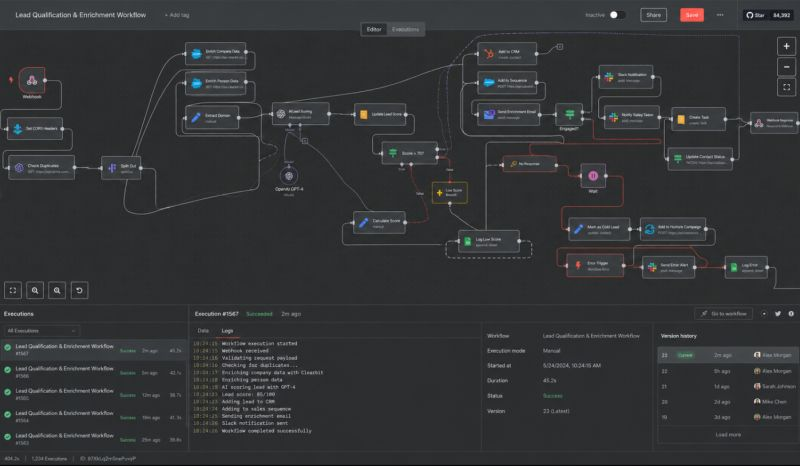Viewport: 800px width, 466px height.
Task: Fit the view with the bottom-left fullscreen icon
Action: click(13, 290)
